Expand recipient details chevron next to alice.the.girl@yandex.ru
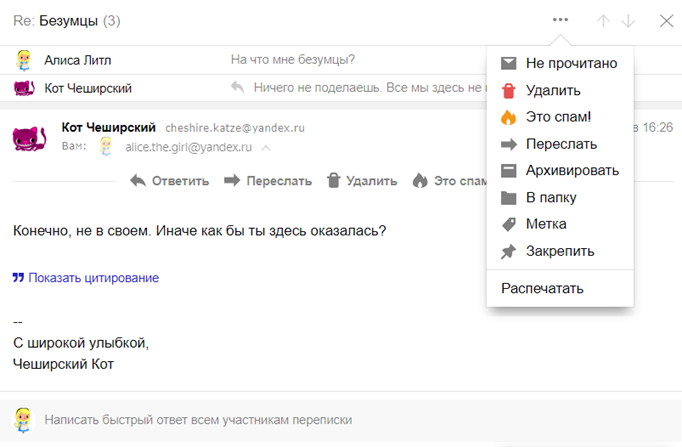 265,147
